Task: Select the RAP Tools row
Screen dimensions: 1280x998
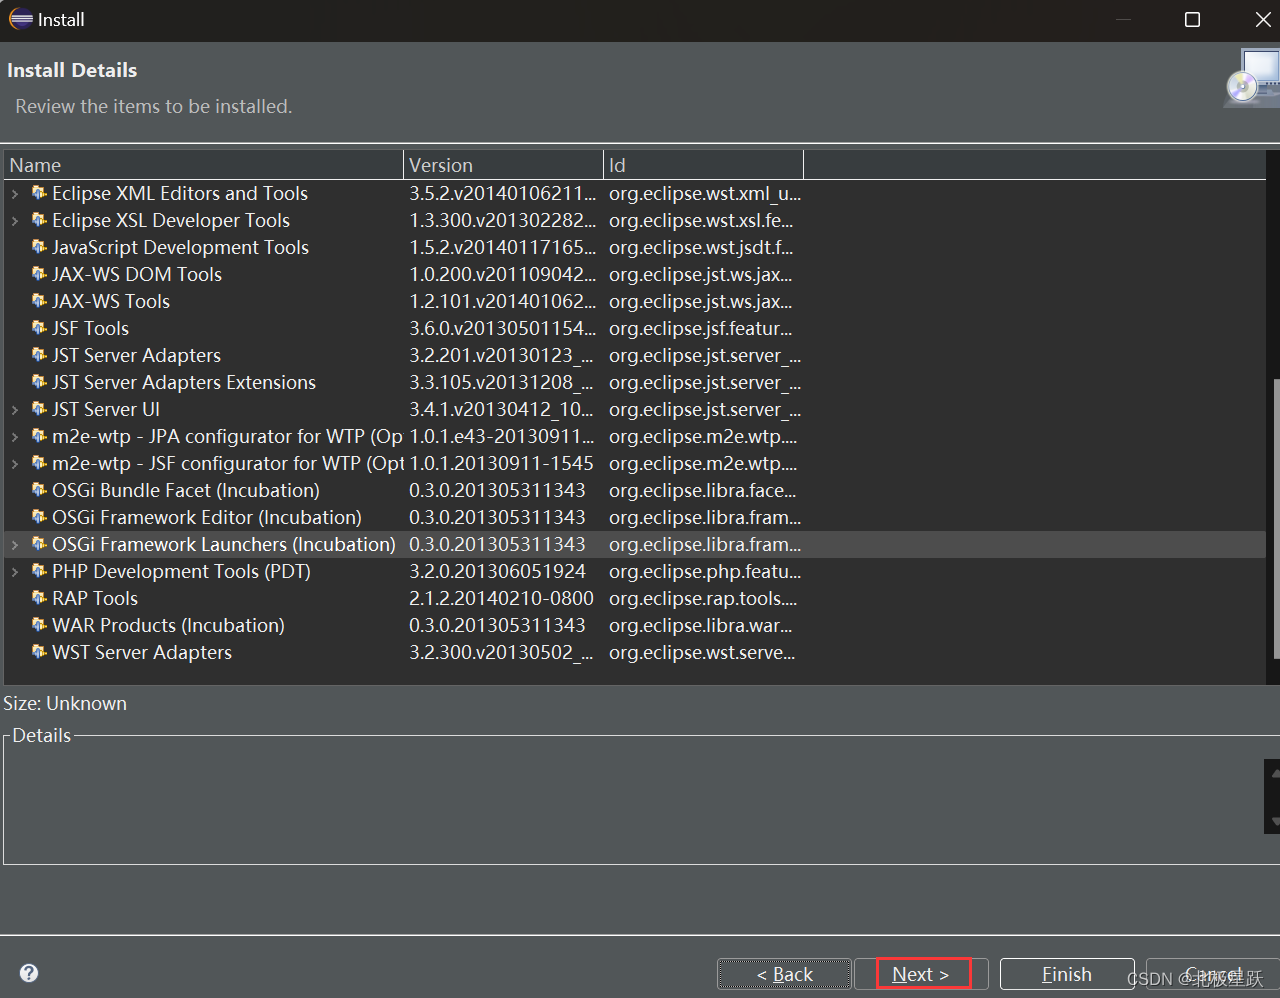Action: click(x=635, y=598)
